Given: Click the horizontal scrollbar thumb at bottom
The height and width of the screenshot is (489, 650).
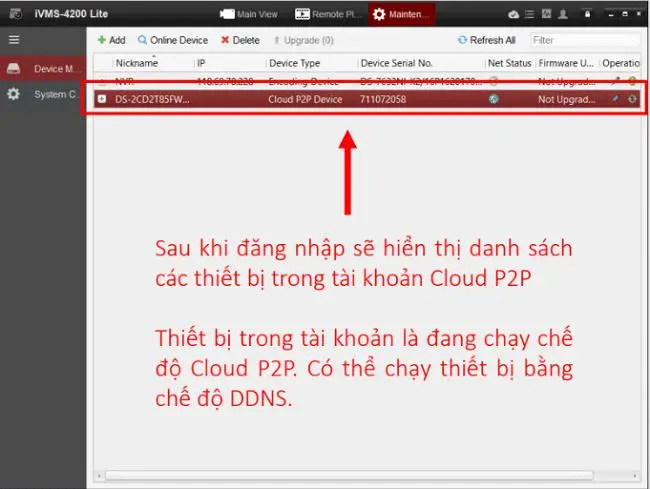Looking at the screenshot, I should tap(349, 475).
